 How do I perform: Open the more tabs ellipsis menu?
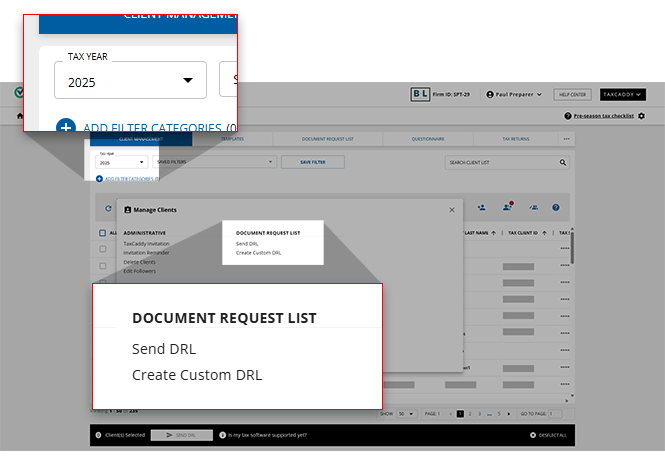[567, 139]
